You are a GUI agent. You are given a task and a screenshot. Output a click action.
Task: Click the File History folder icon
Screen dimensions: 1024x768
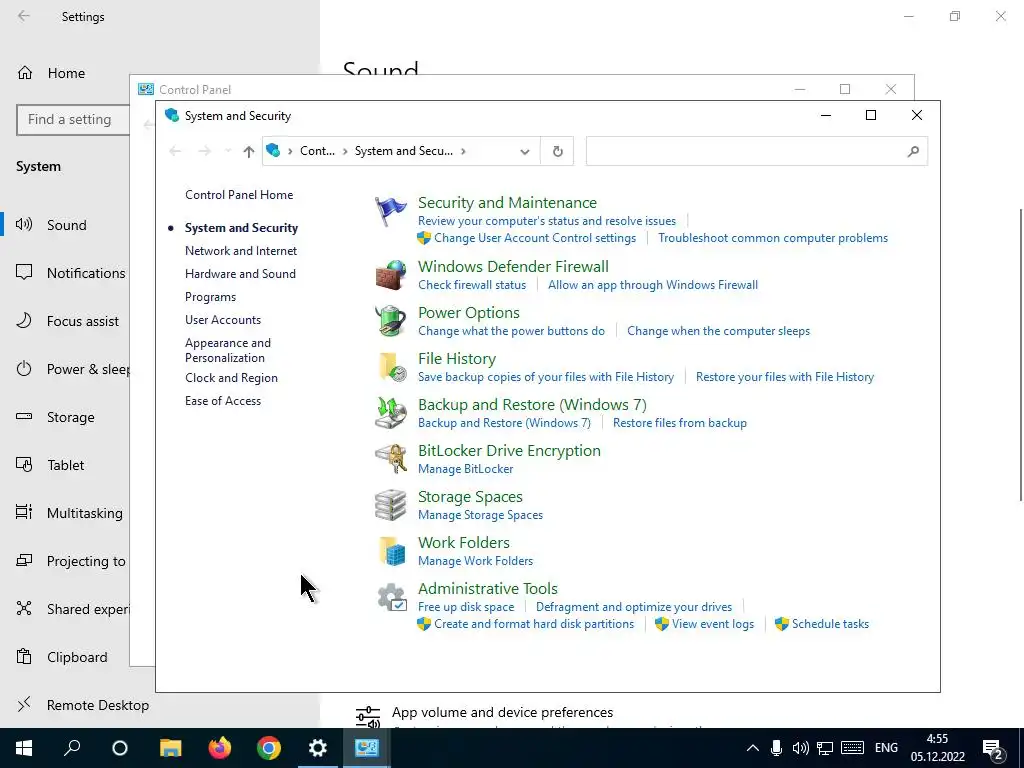pos(391,367)
